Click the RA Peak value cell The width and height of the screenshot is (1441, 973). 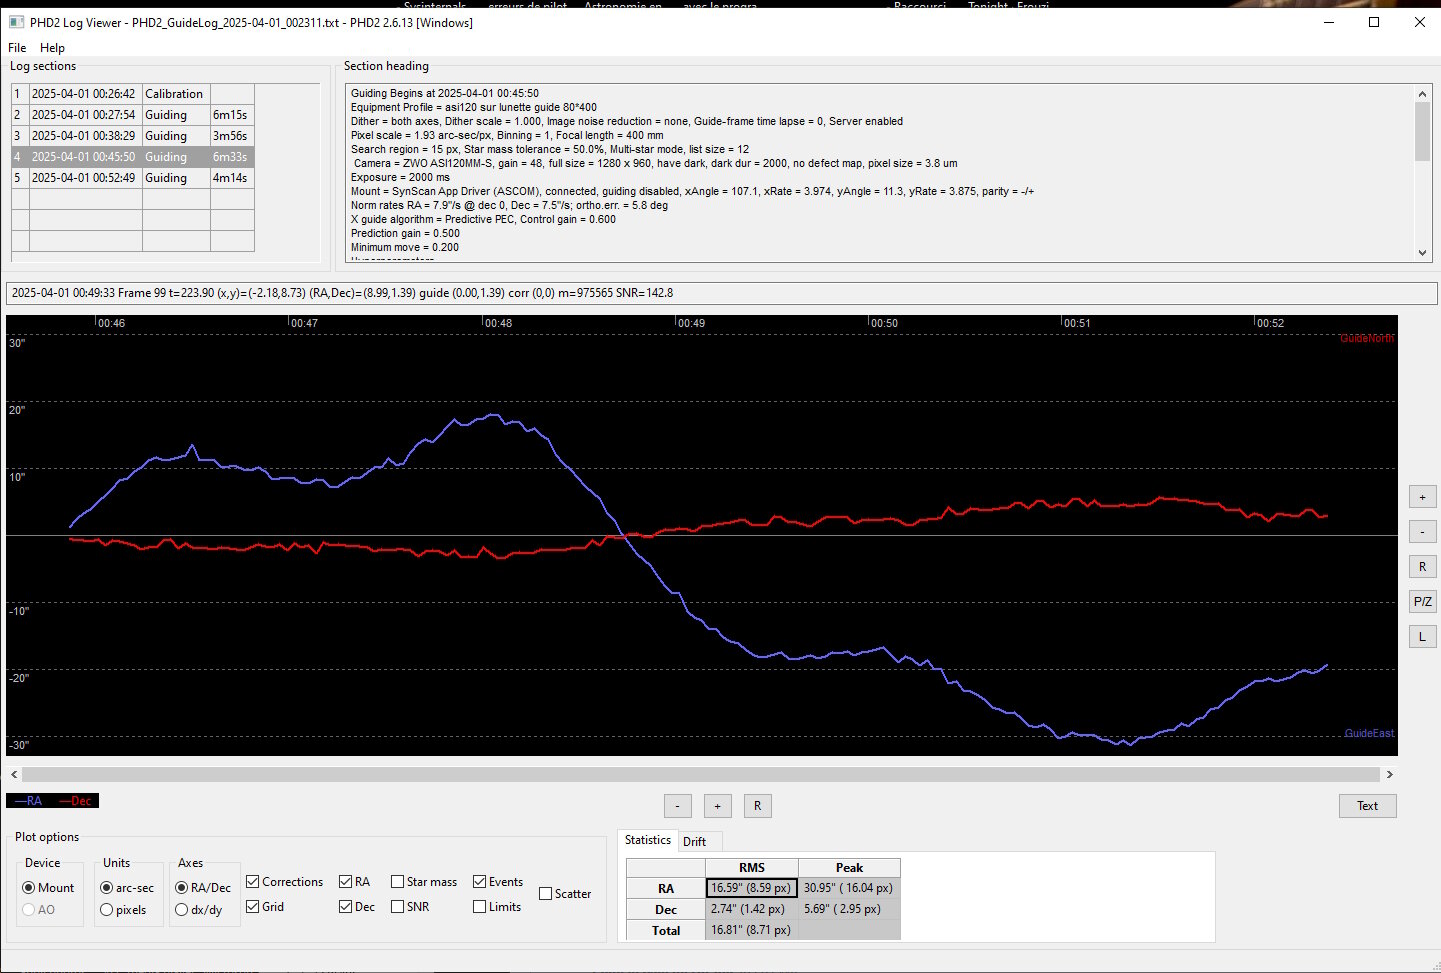(849, 888)
